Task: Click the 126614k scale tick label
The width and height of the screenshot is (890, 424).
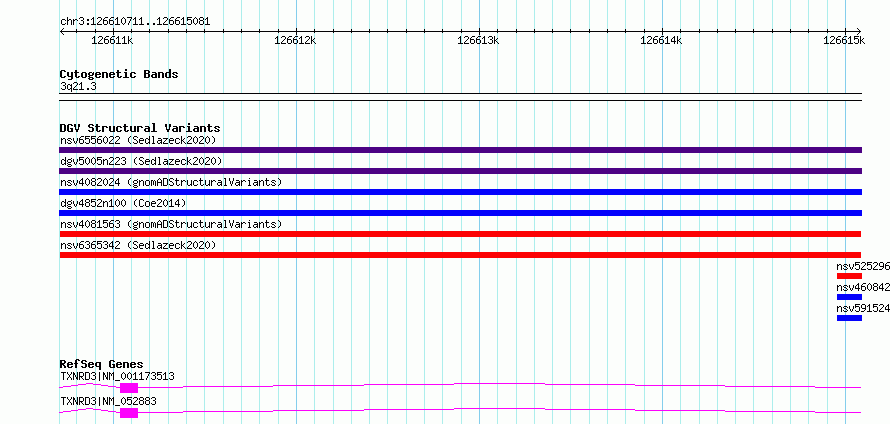Action: click(x=661, y=40)
